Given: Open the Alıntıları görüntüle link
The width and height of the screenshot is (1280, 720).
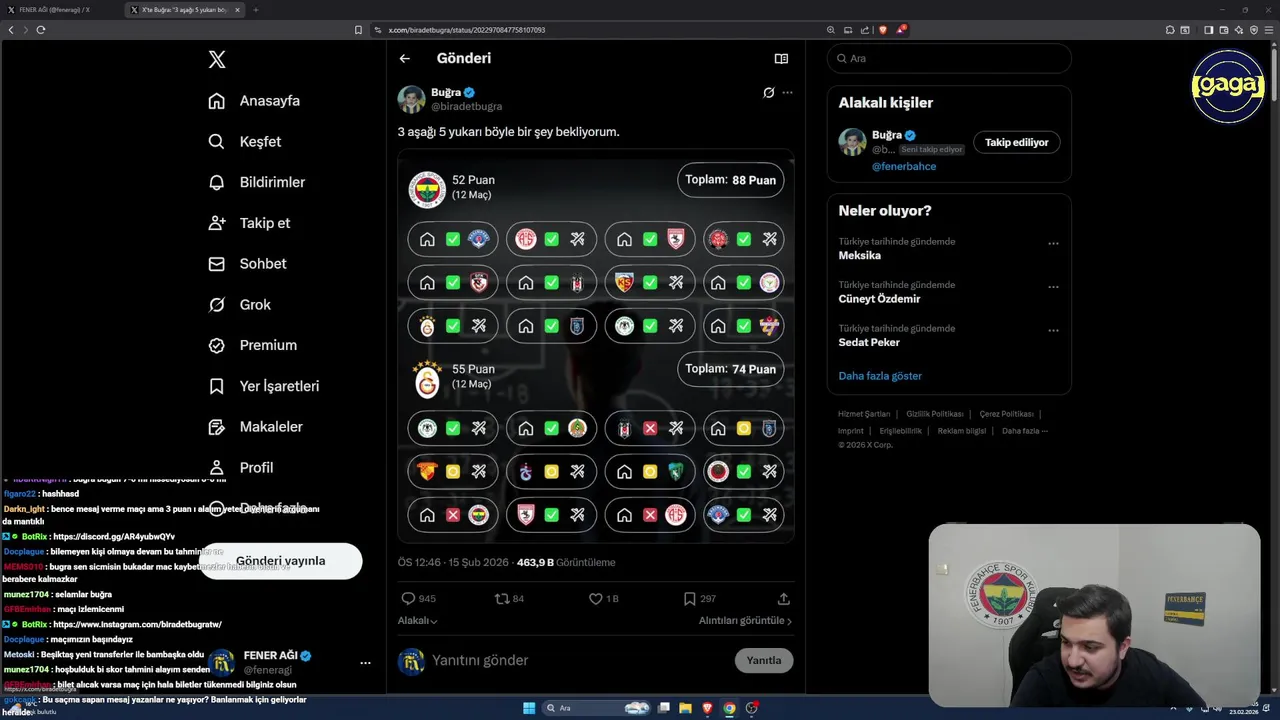Looking at the screenshot, I should pyautogui.click(x=745, y=621).
